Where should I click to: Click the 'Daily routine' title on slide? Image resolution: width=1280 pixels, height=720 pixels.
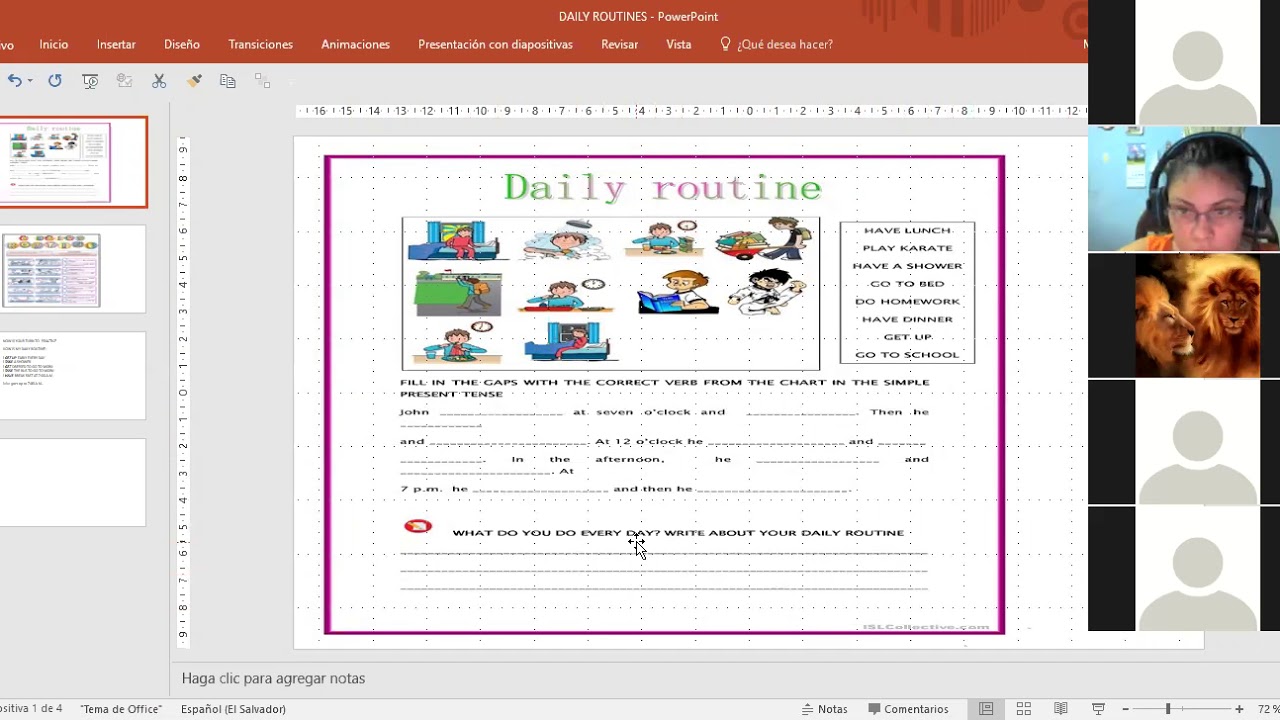(662, 187)
